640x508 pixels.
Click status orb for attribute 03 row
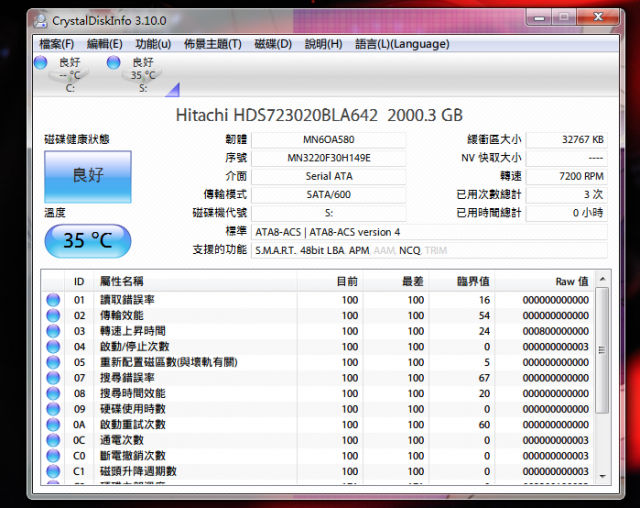[x=53, y=331]
